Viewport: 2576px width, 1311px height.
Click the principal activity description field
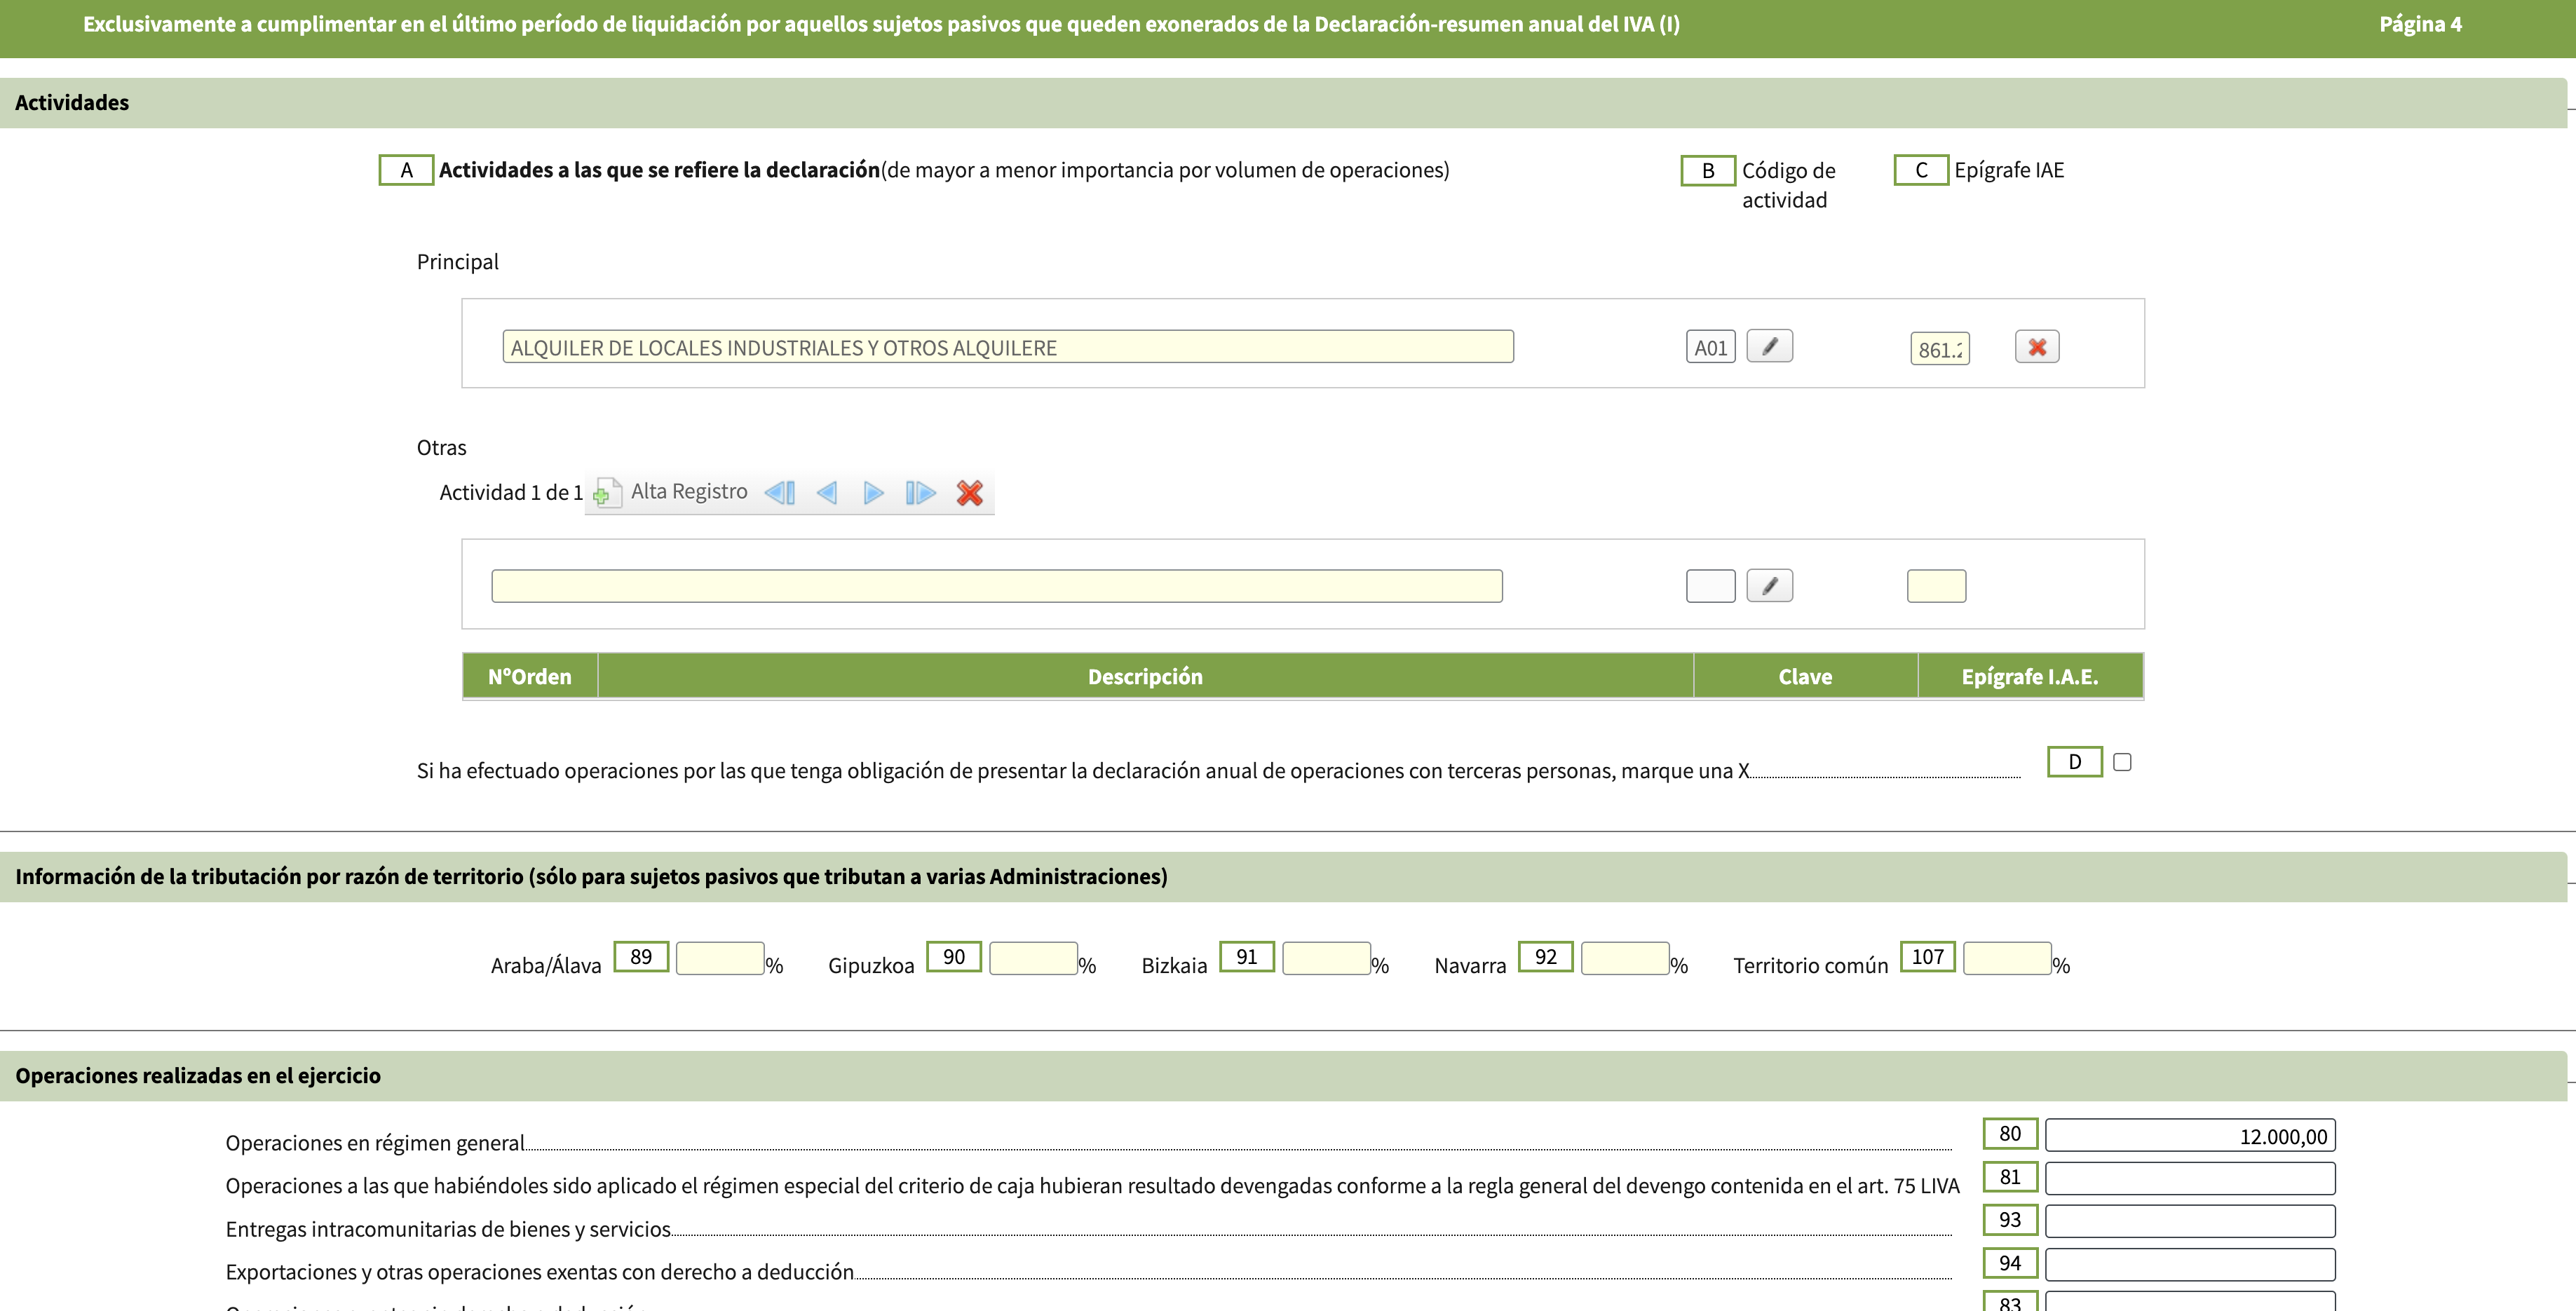[1008, 346]
